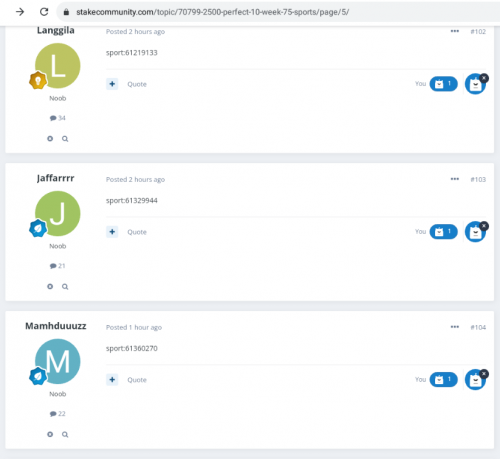This screenshot has width=500, height=459.
Task: Open options menu on post #104
Action: [455, 327]
